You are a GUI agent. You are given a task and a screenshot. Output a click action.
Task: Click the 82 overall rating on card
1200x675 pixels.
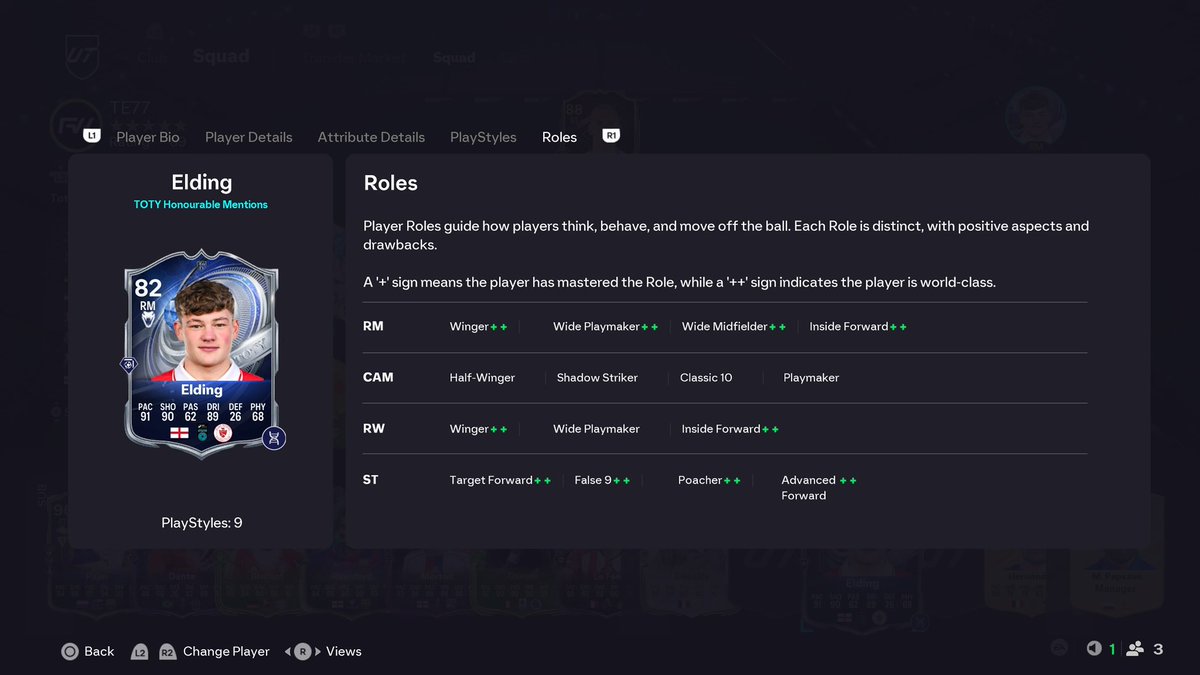pos(148,288)
